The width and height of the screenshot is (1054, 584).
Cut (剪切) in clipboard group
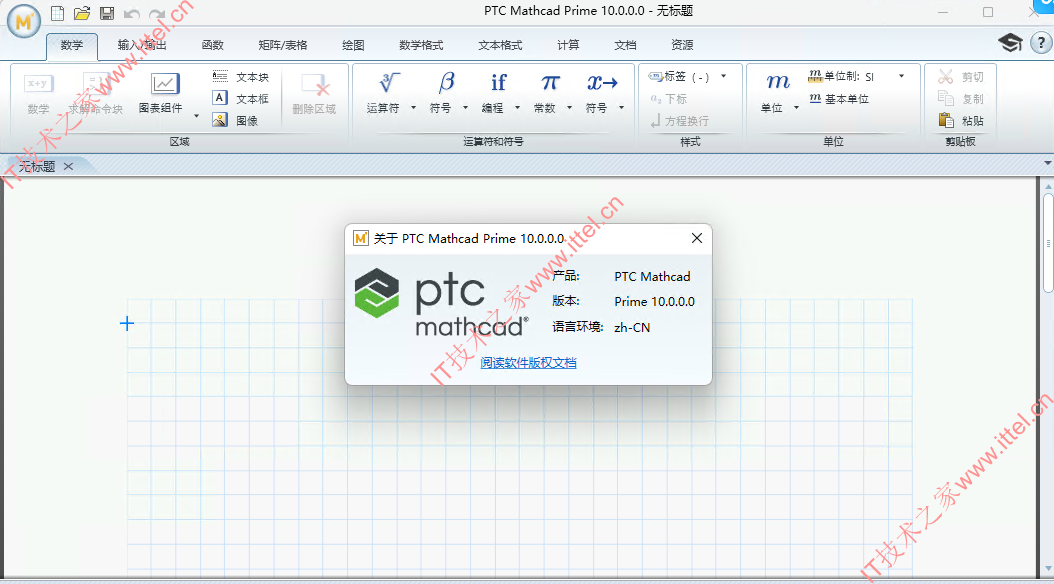(961, 77)
